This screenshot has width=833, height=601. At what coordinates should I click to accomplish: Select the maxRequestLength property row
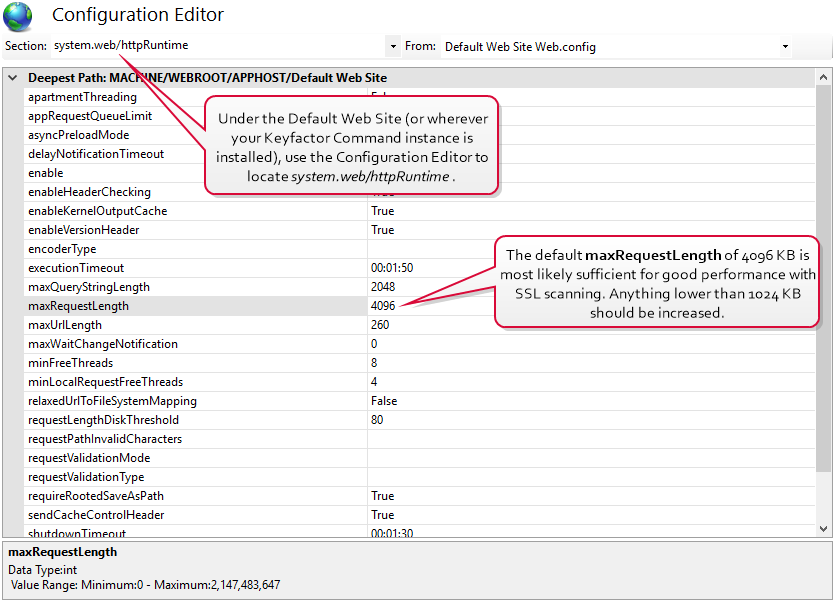(79, 306)
